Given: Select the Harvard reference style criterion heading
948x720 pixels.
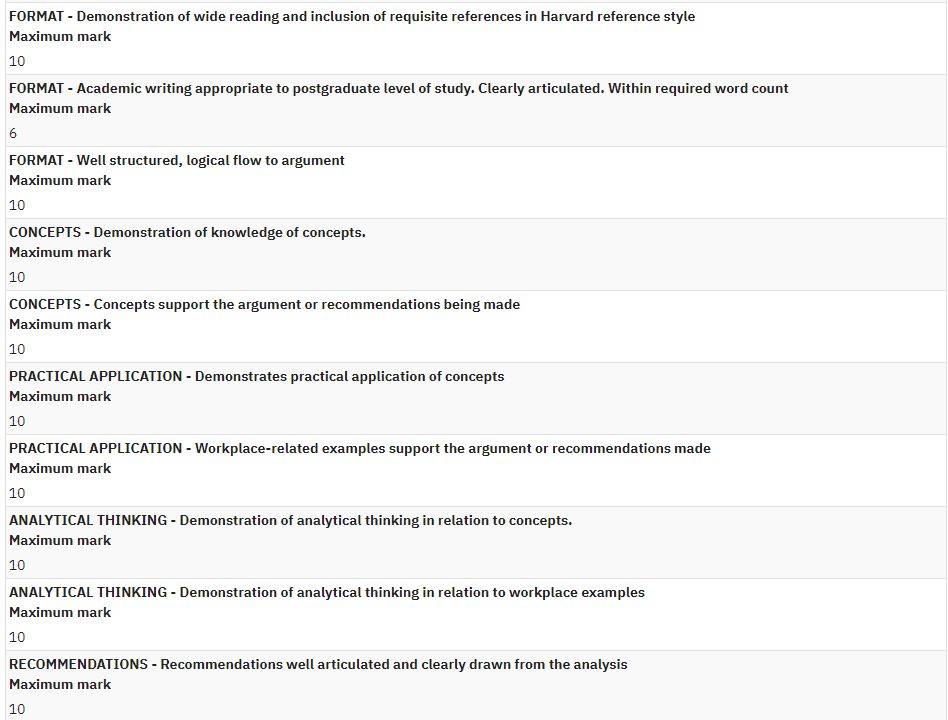Looking at the screenshot, I should [x=352, y=16].
